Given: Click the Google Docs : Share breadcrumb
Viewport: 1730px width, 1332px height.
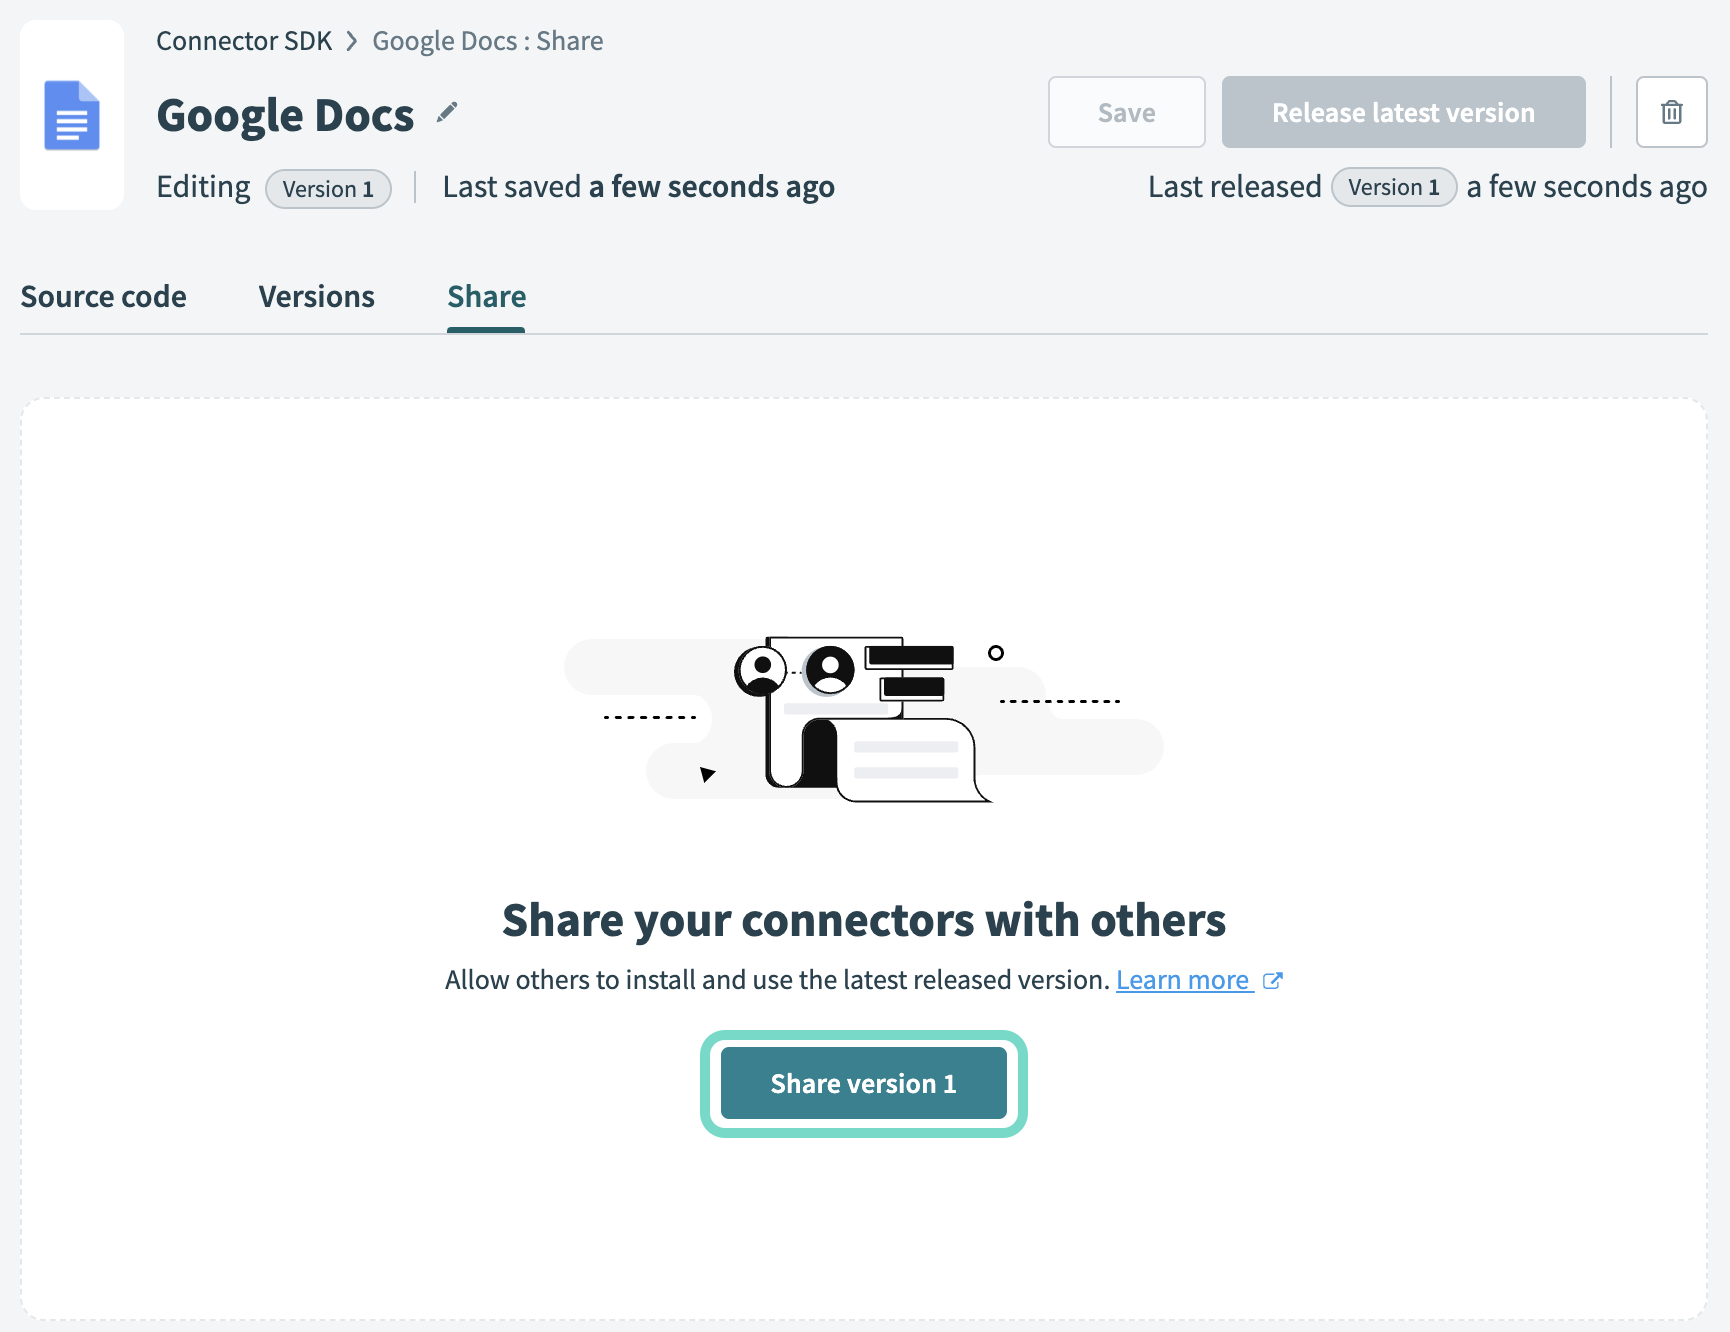Looking at the screenshot, I should click(x=487, y=41).
